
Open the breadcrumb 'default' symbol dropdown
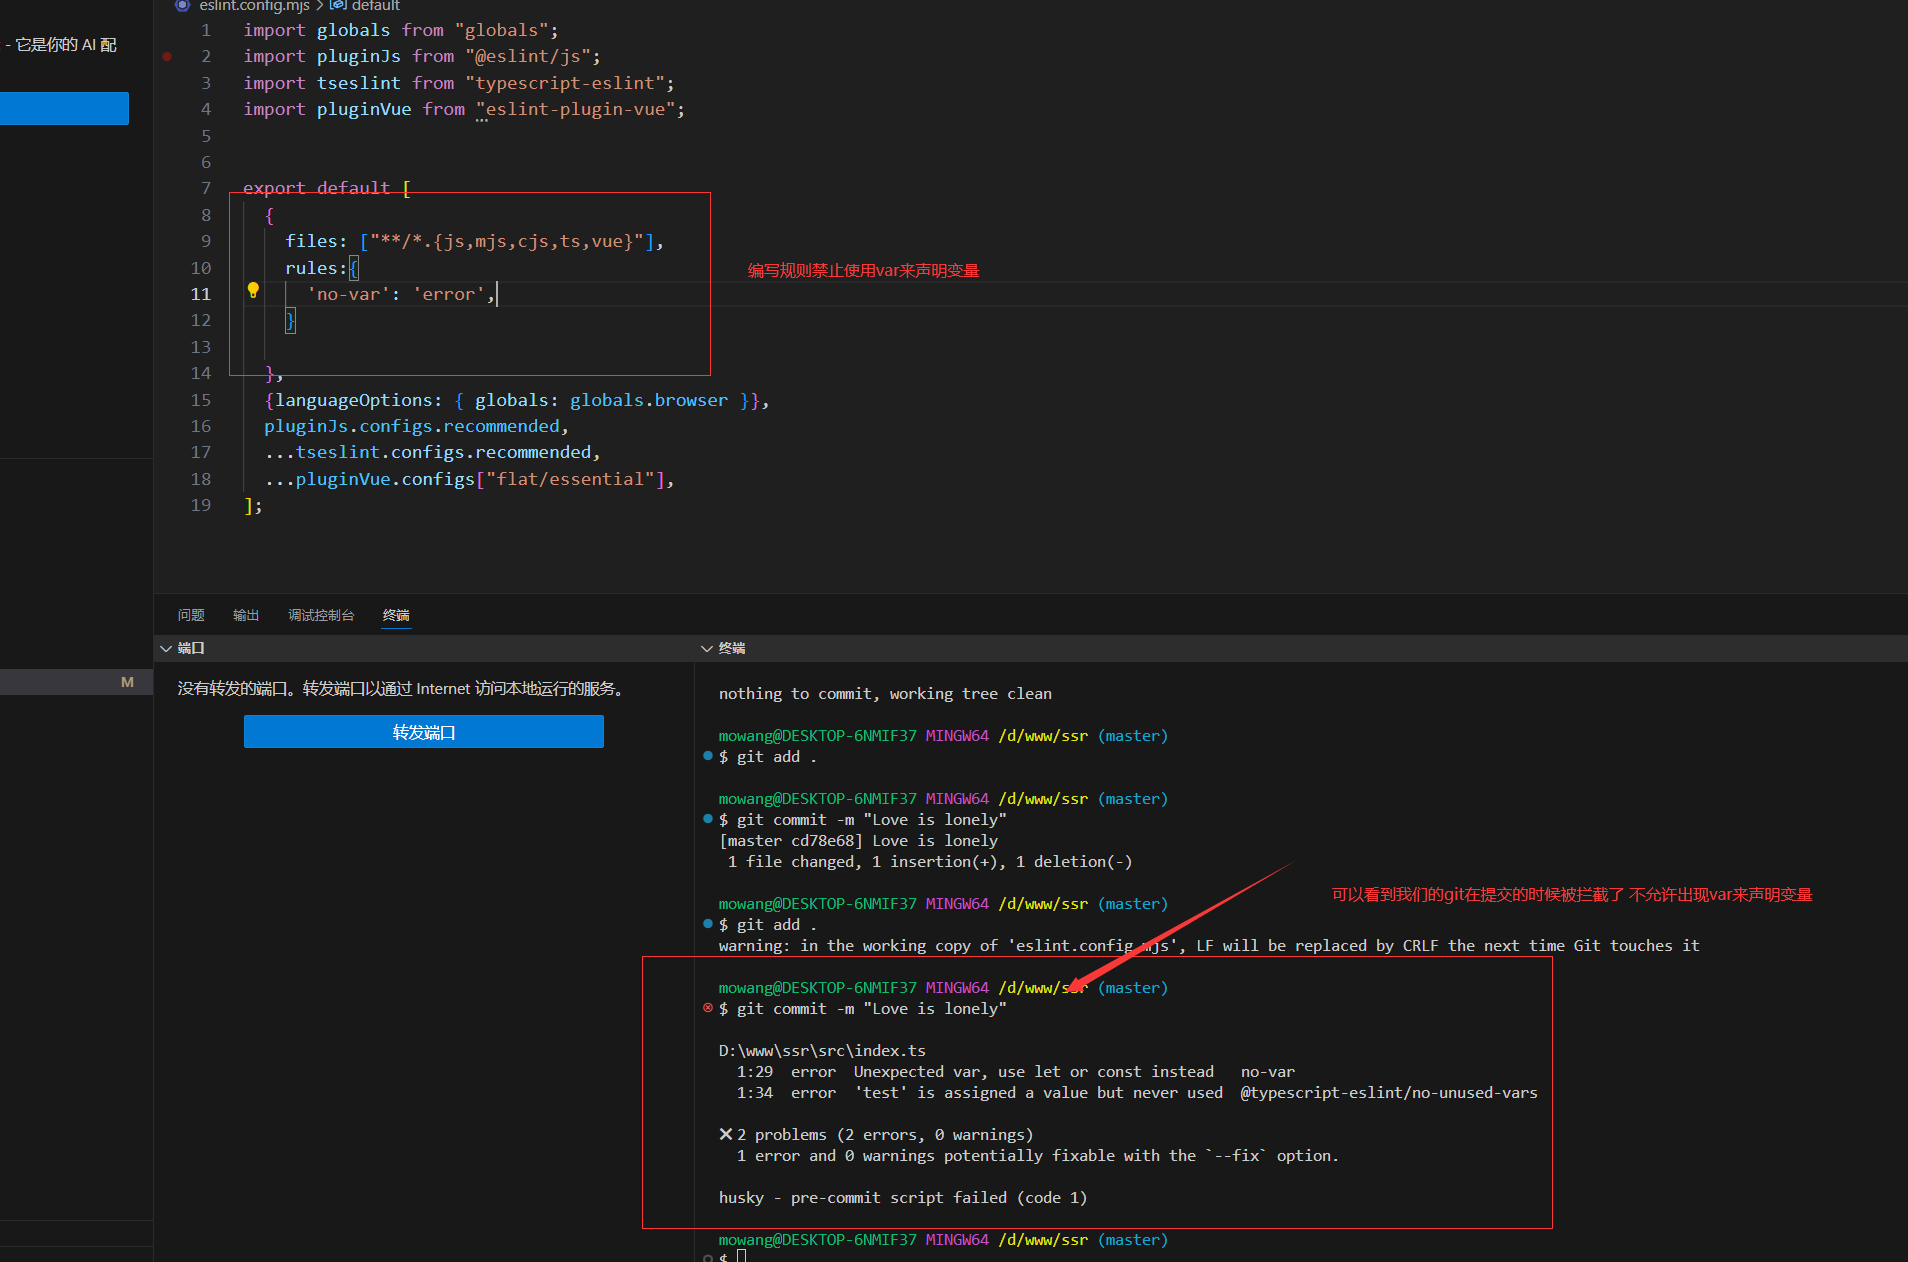(375, 6)
